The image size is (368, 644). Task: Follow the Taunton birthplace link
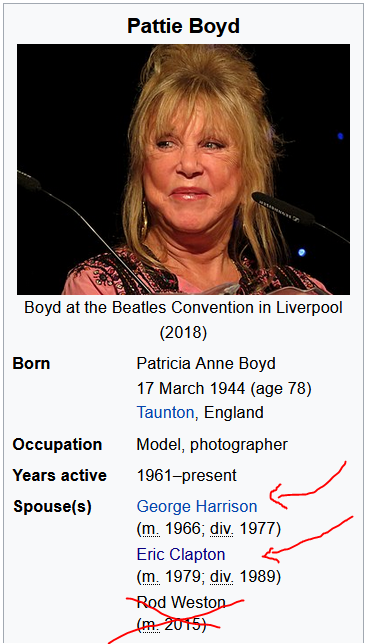pyautogui.click(x=165, y=412)
